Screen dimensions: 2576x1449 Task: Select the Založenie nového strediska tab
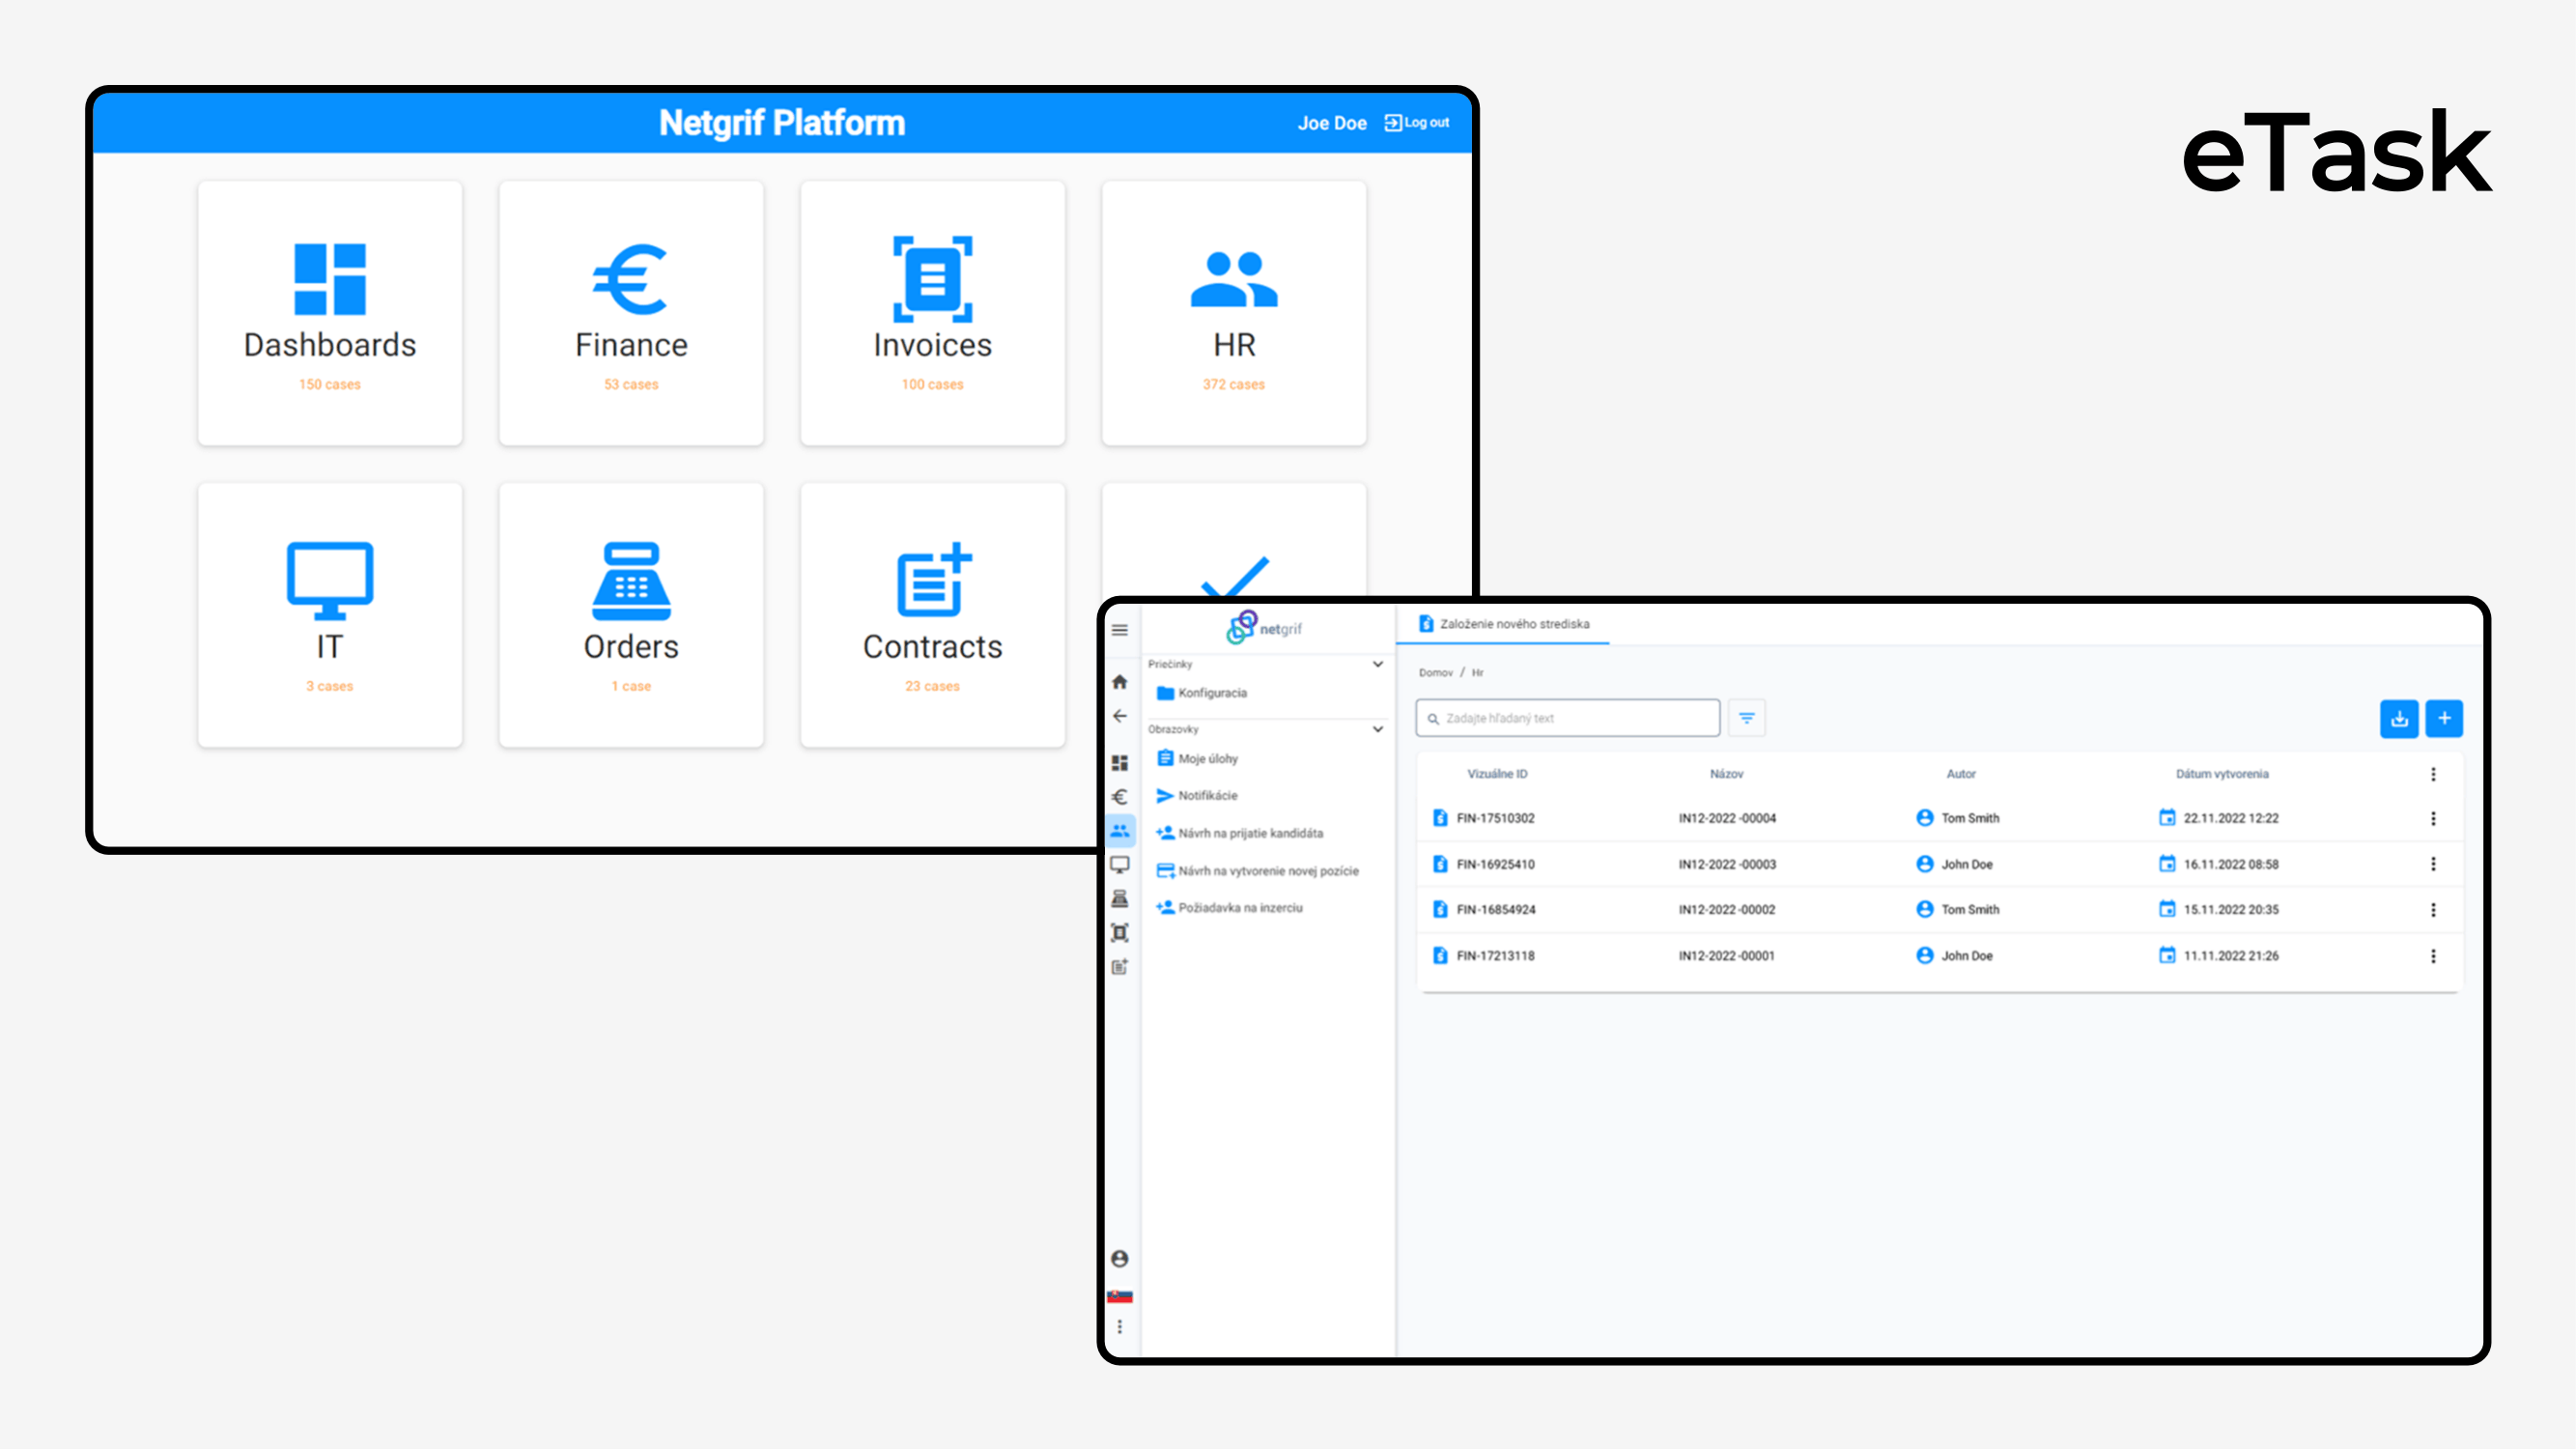(x=1504, y=624)
